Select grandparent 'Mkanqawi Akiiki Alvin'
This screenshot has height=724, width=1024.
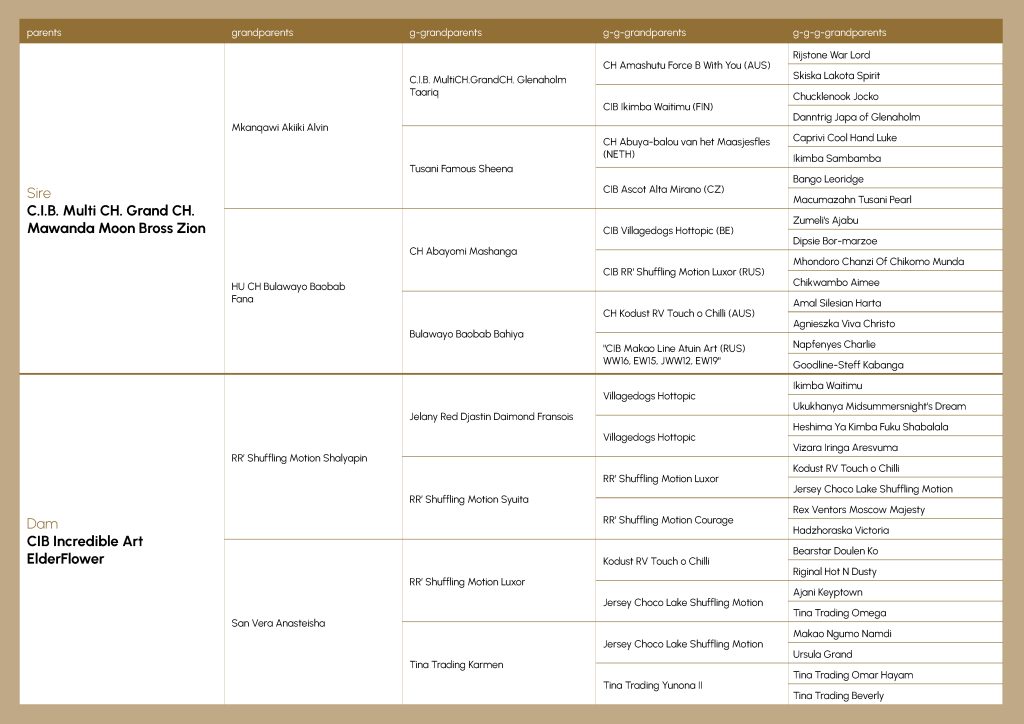tap(280, 127)
